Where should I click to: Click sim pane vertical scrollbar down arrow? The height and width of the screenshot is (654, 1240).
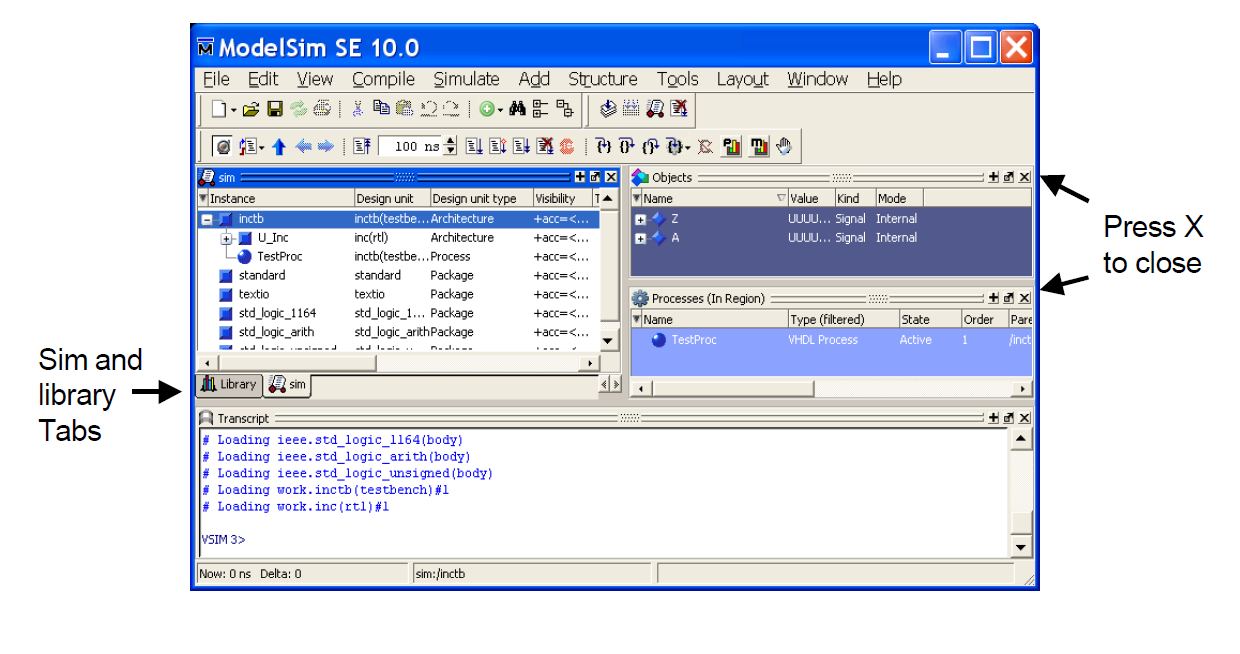point(609,340)
